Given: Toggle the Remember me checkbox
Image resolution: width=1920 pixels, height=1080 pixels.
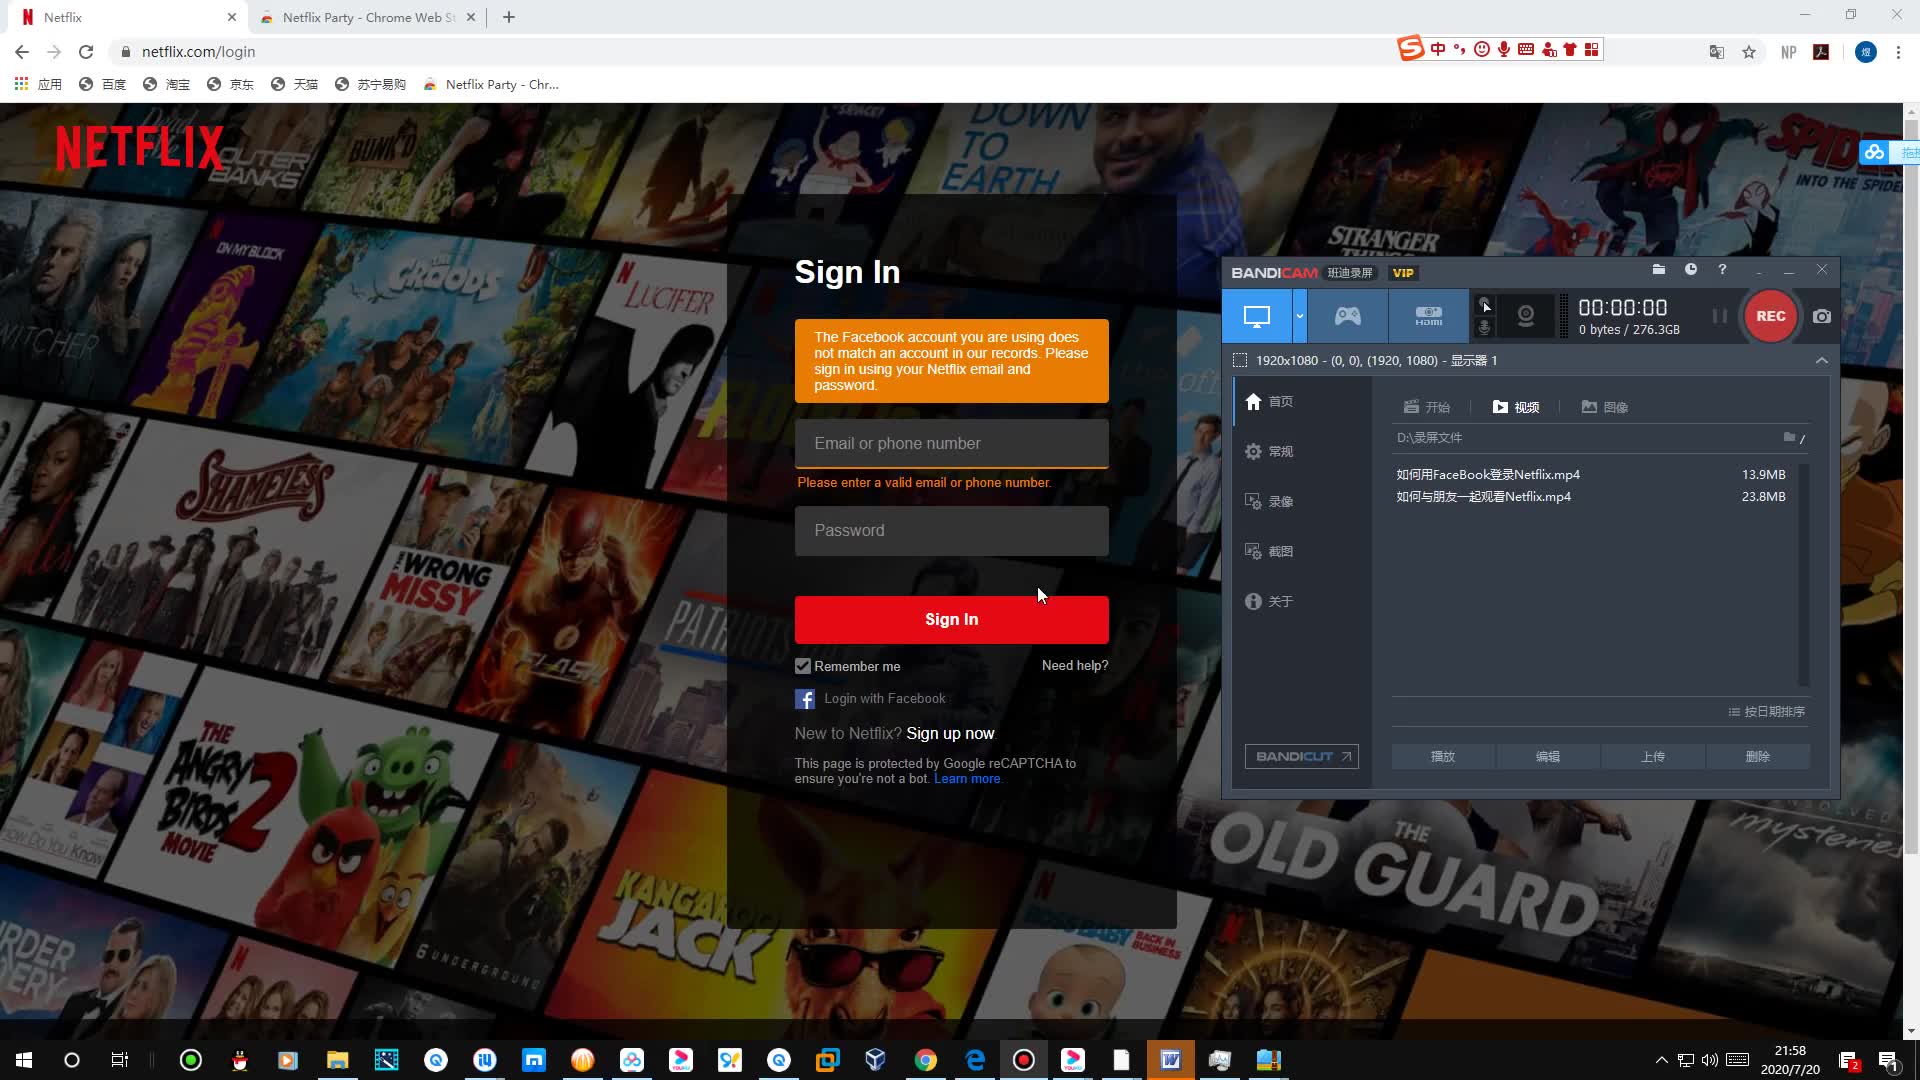Looking at the screenshot, I should pos(802,666).
